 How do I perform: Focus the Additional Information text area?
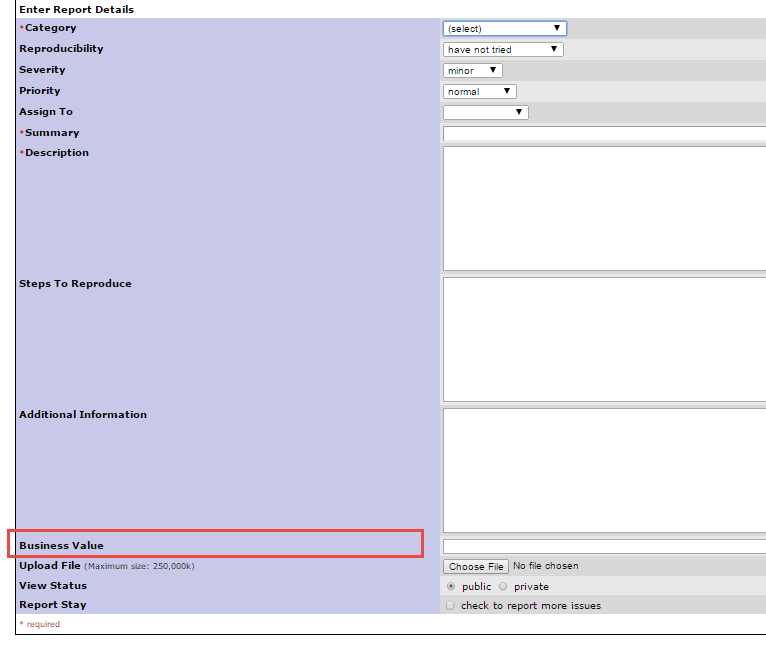[604, 470]
